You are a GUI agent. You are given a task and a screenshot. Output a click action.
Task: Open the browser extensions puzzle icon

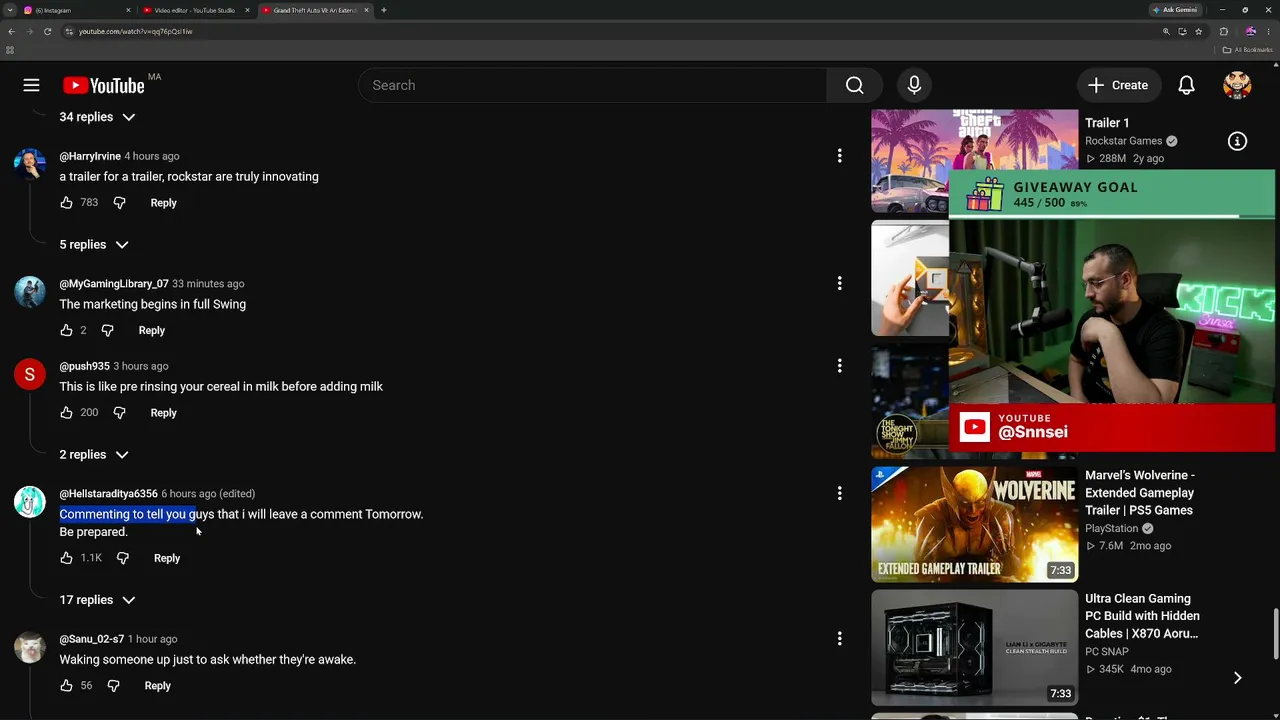click(1224, 31)
